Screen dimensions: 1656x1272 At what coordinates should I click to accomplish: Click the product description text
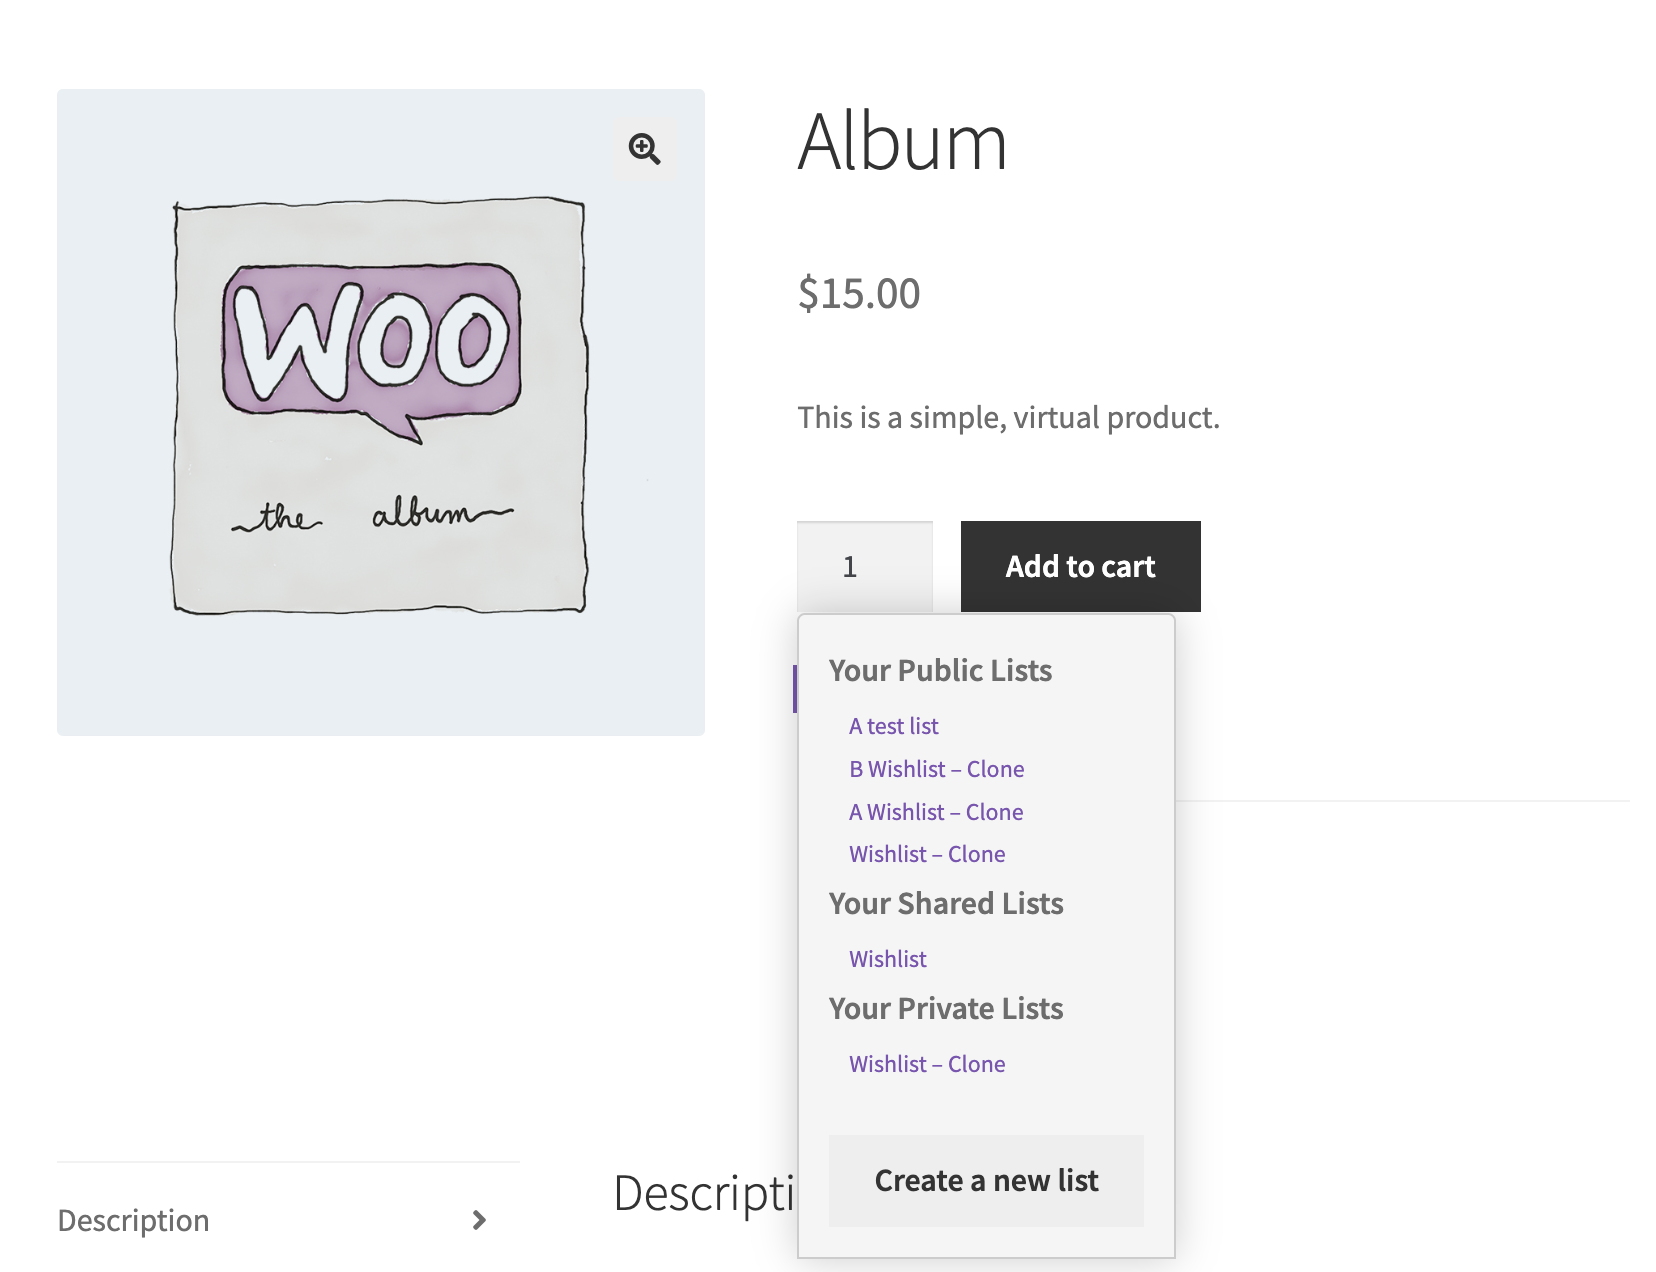(x=1008, y=418)
